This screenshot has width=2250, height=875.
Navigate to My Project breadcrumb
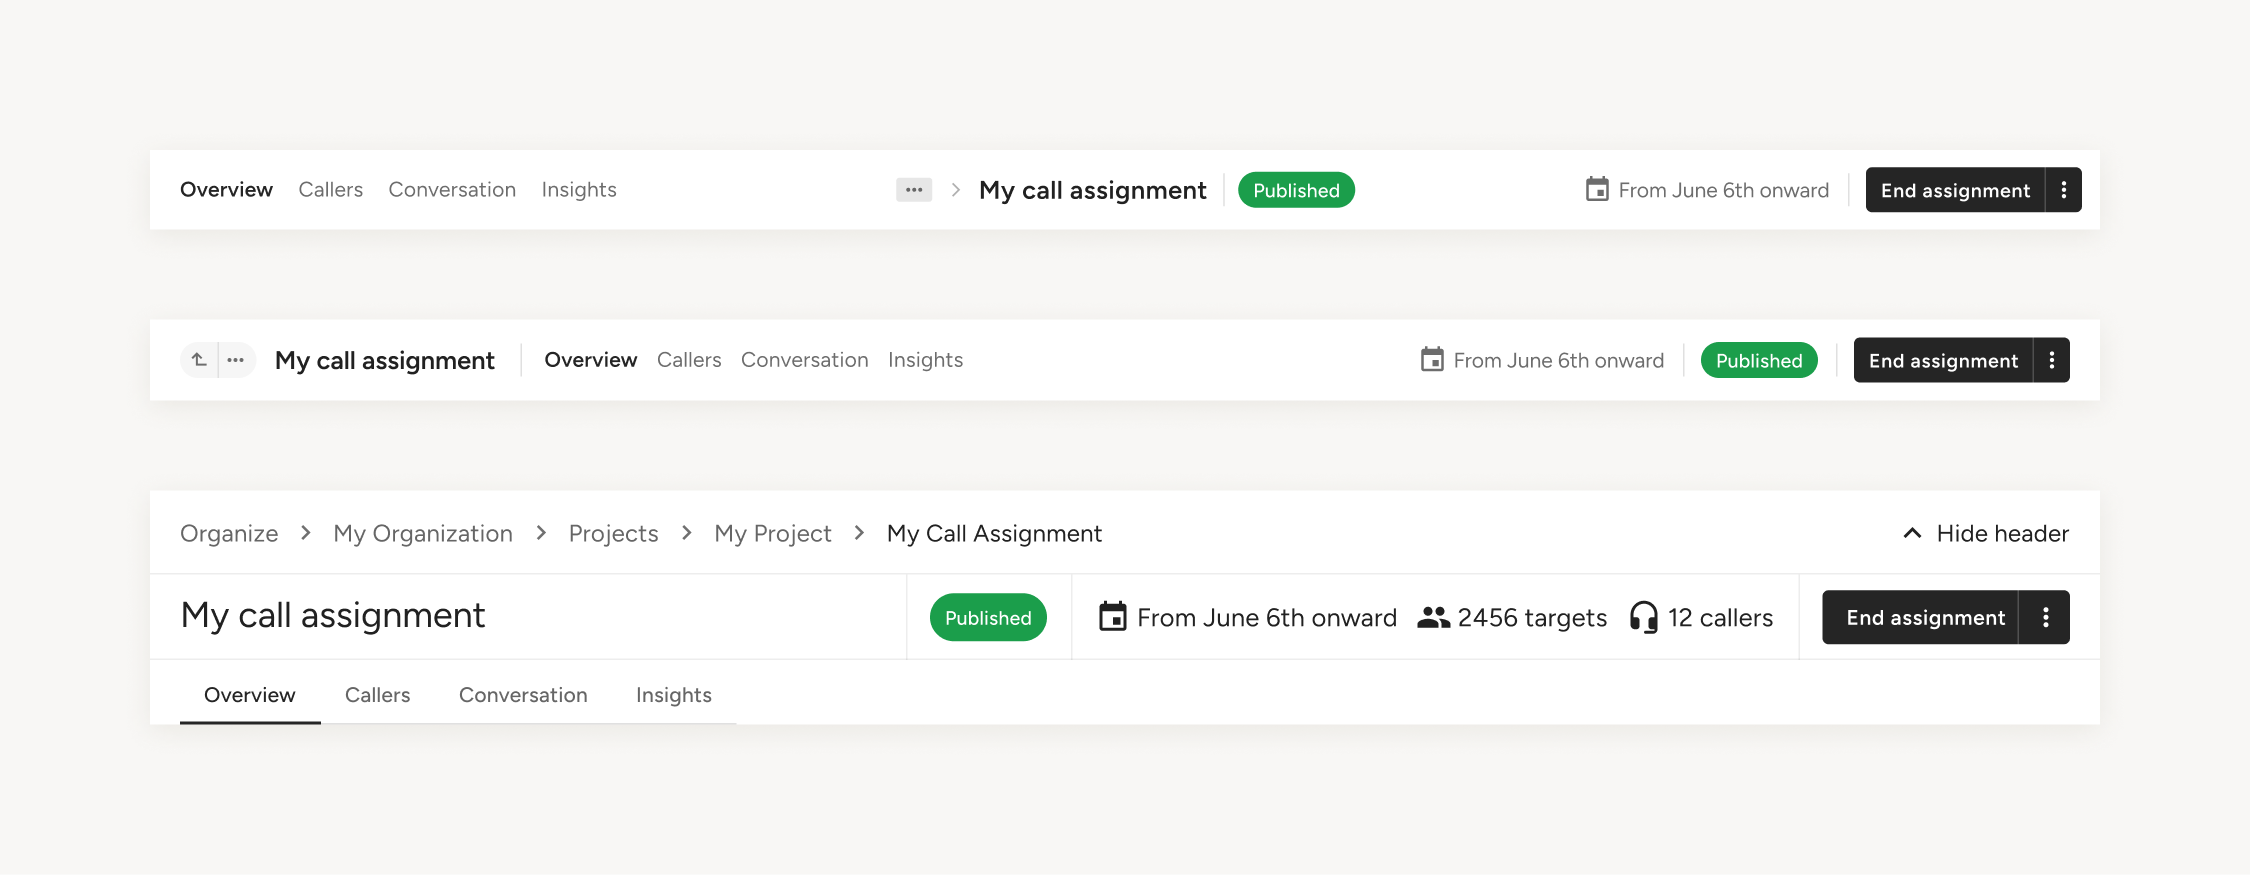pos(773,534)
